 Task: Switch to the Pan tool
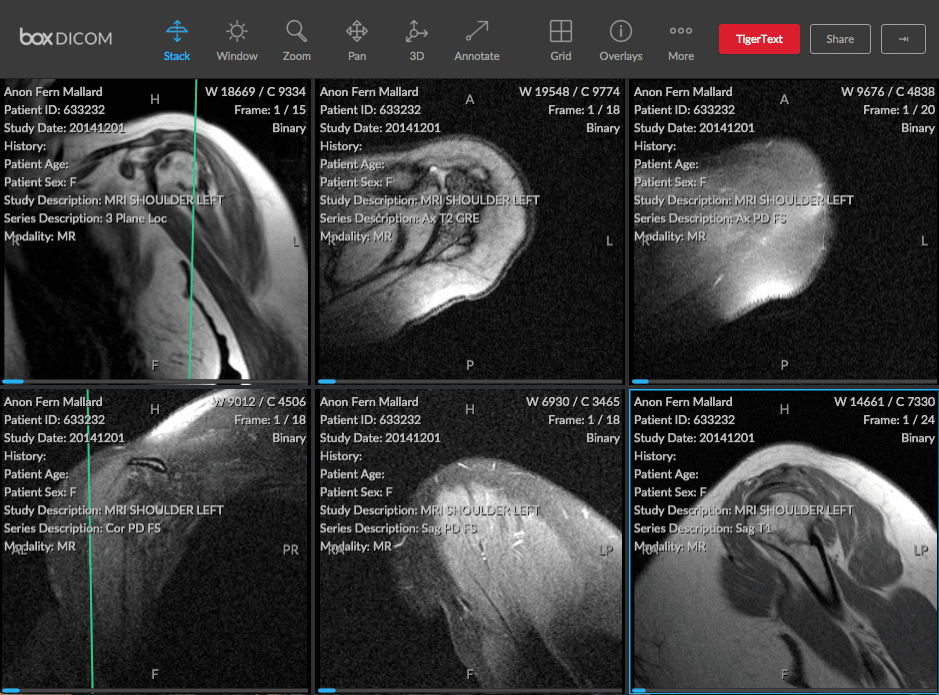pyautogui.click(x=356, y=40)
